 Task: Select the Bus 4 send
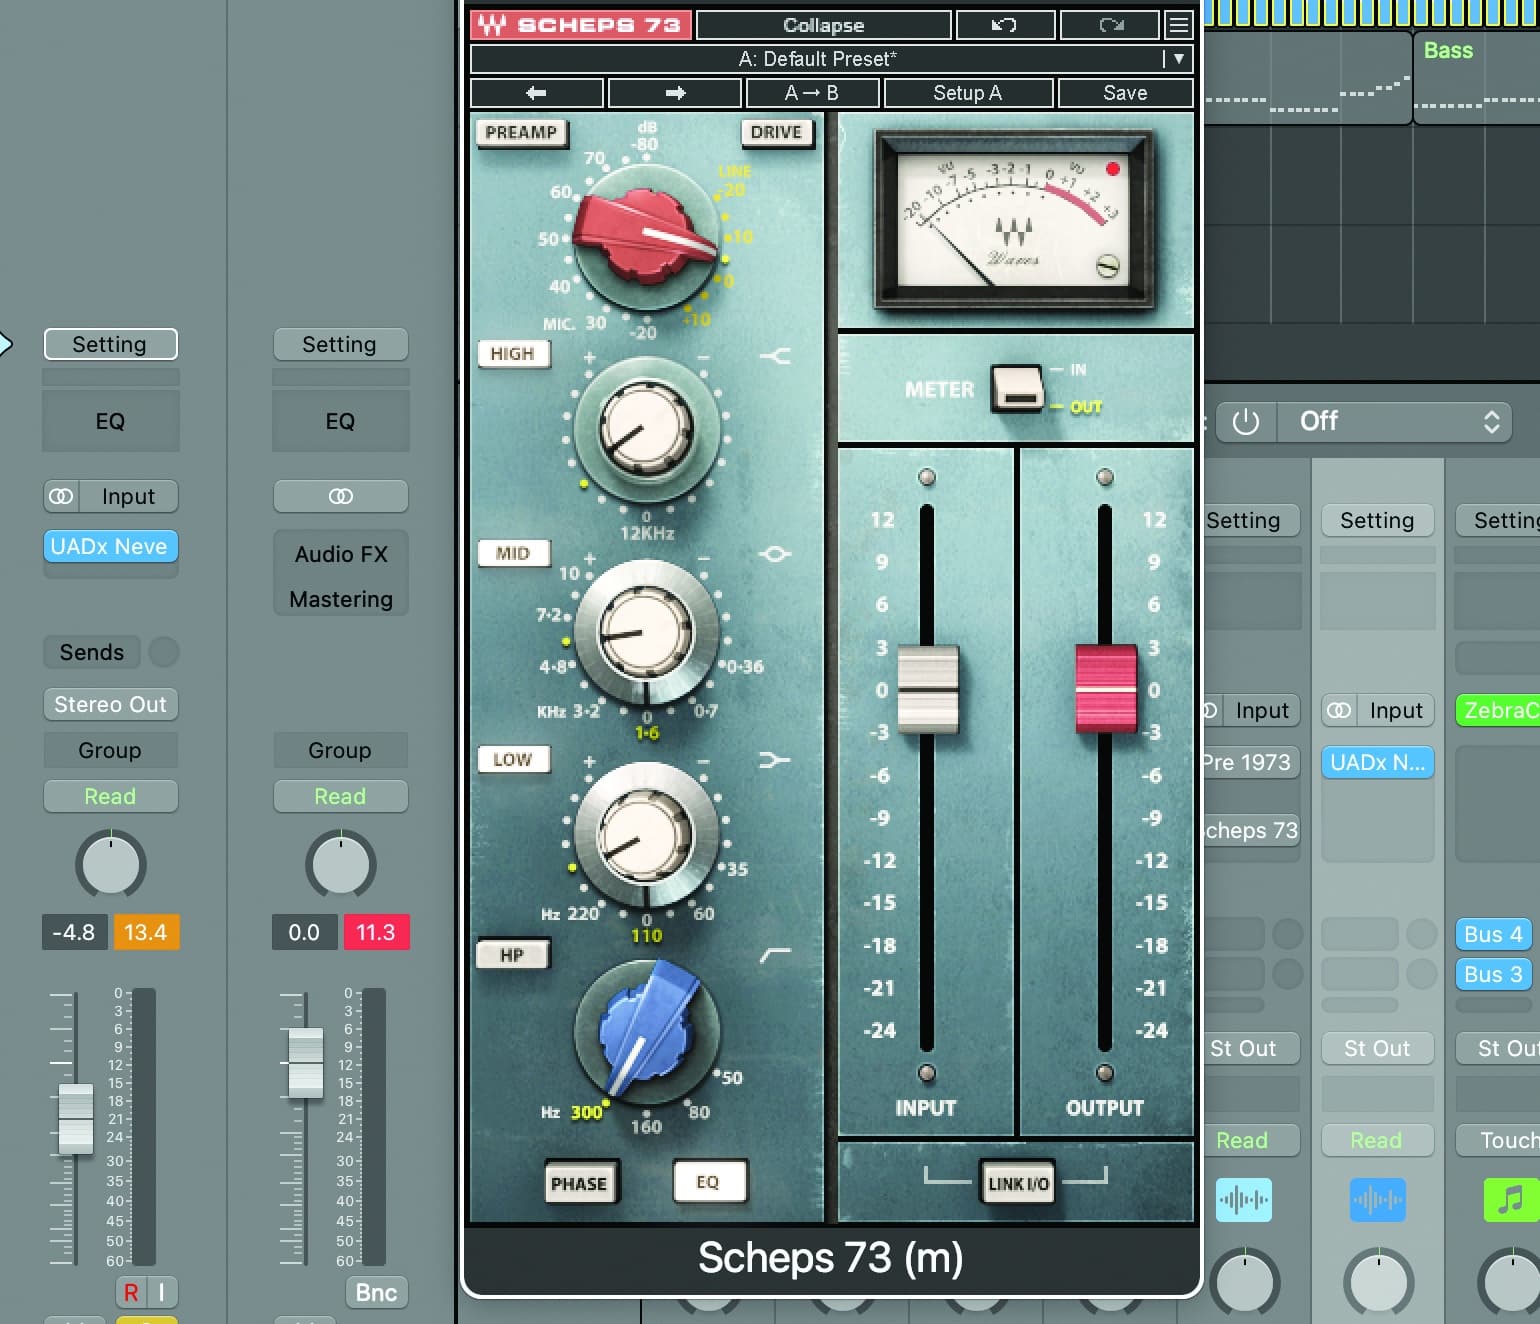[x=1493, y=934]
